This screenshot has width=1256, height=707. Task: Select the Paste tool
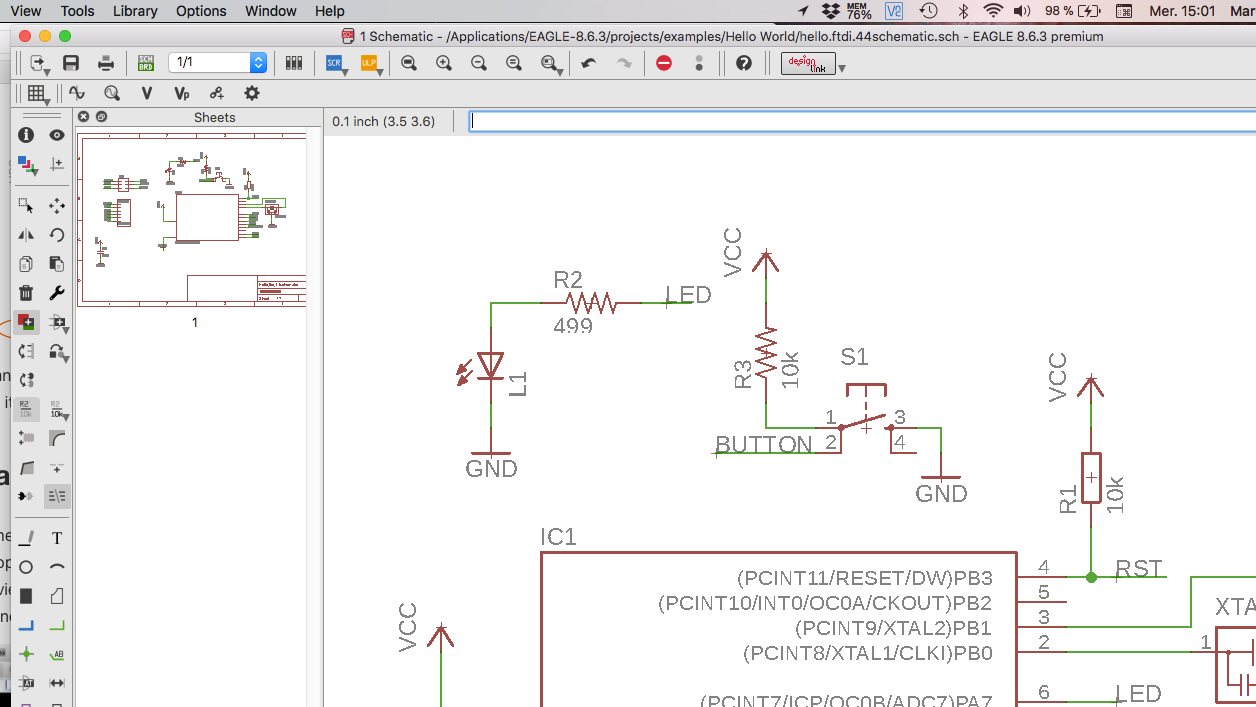tap(57, 264)
